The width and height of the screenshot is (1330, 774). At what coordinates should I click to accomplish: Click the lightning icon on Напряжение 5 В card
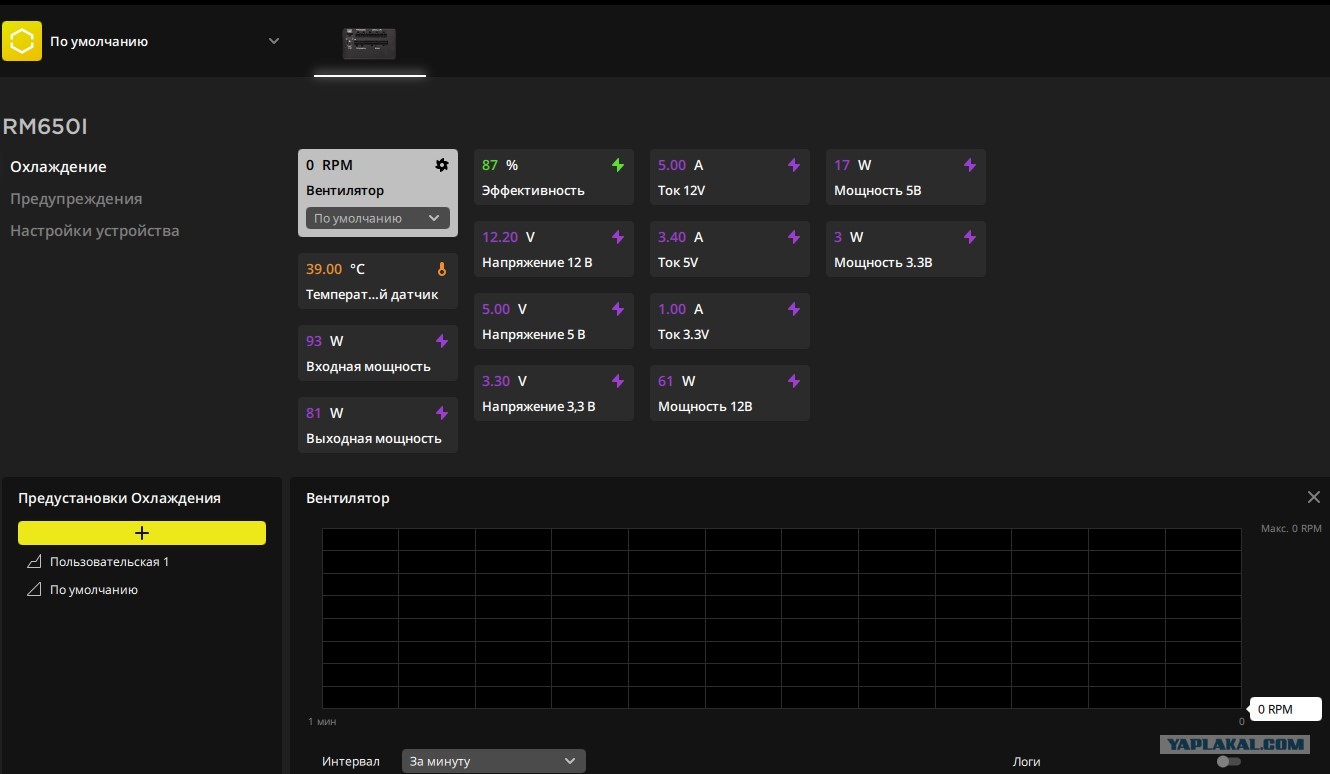click(618, 309)
